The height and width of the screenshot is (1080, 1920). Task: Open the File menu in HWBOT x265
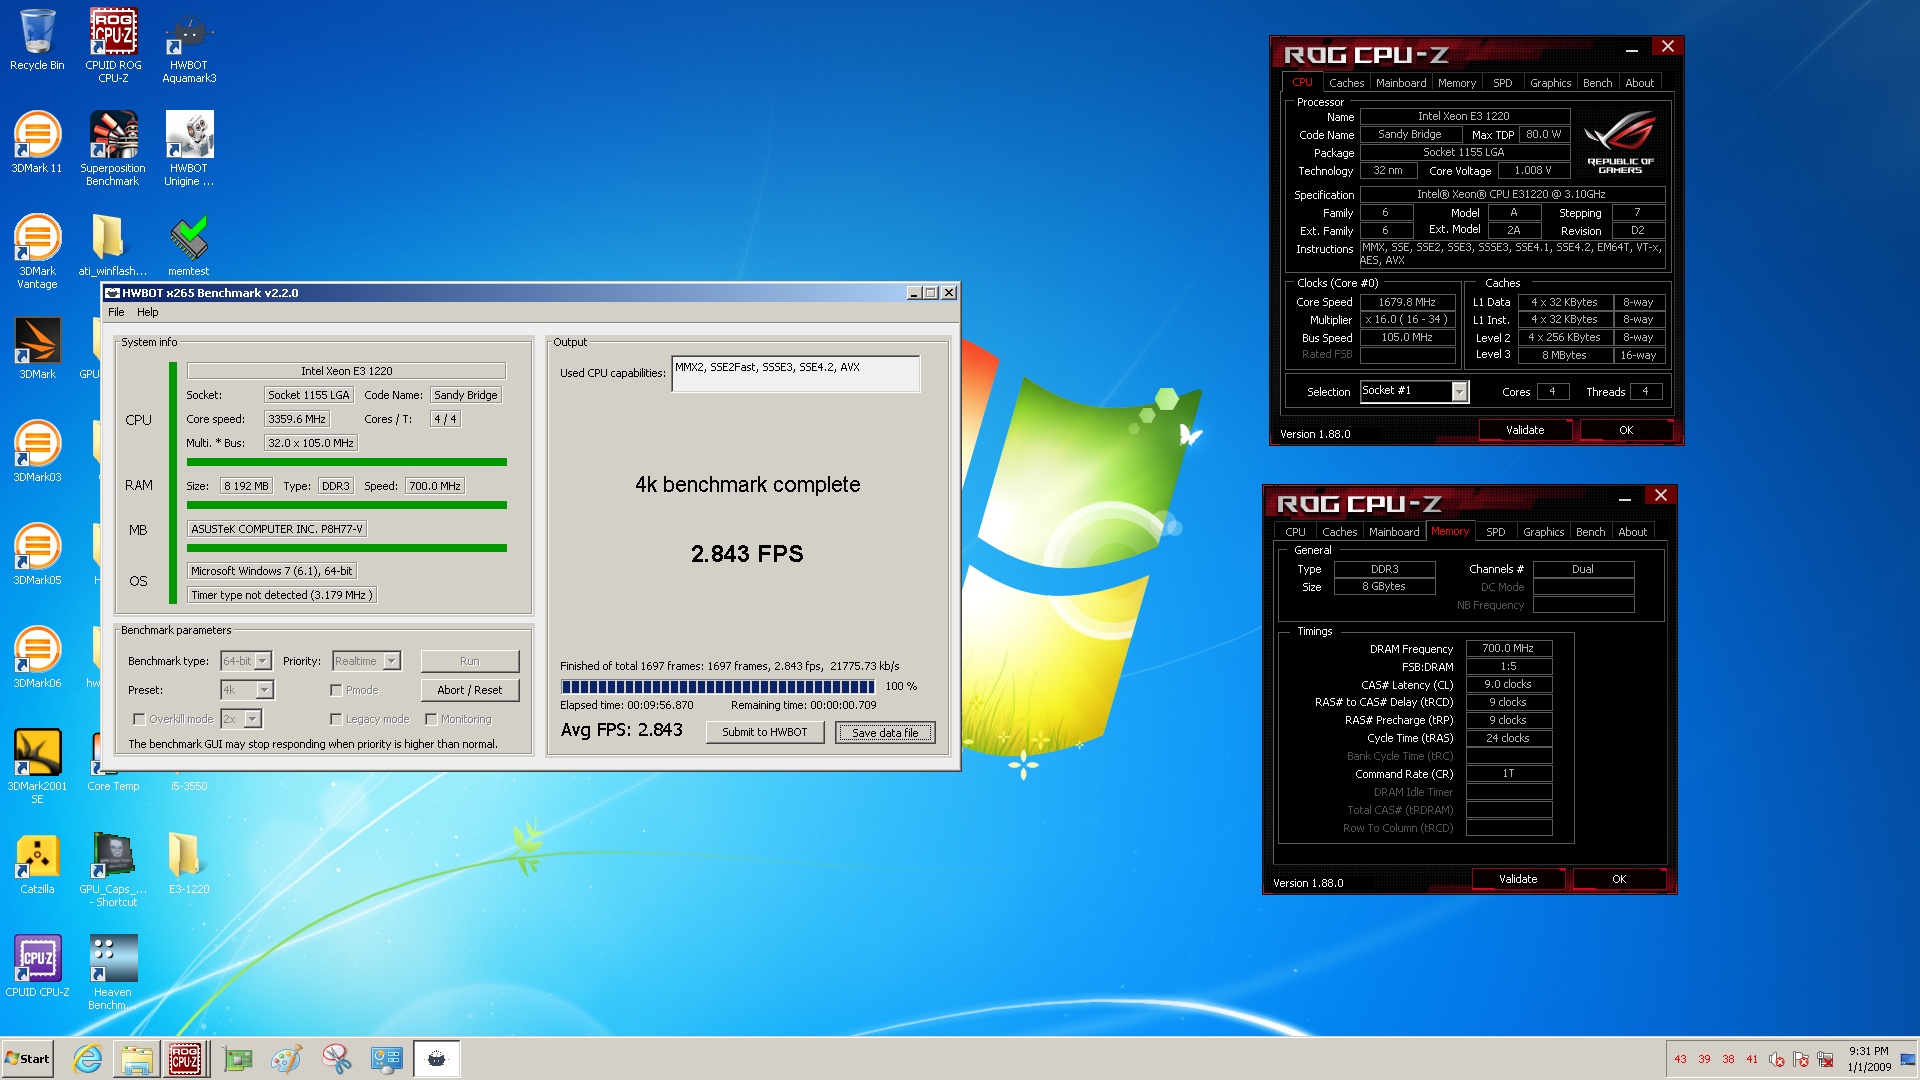click(x=116, y=312)
